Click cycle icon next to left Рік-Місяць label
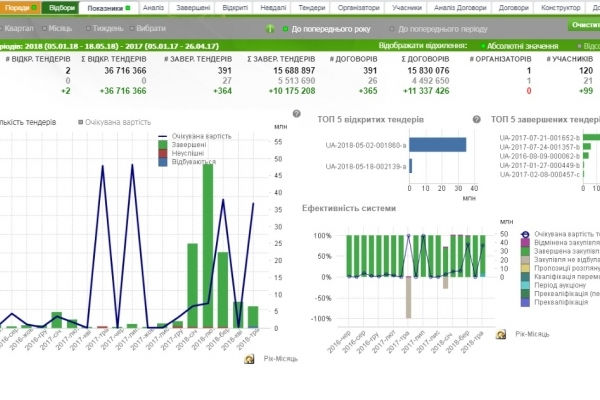 pyautogui.click(x=249, y=359)
